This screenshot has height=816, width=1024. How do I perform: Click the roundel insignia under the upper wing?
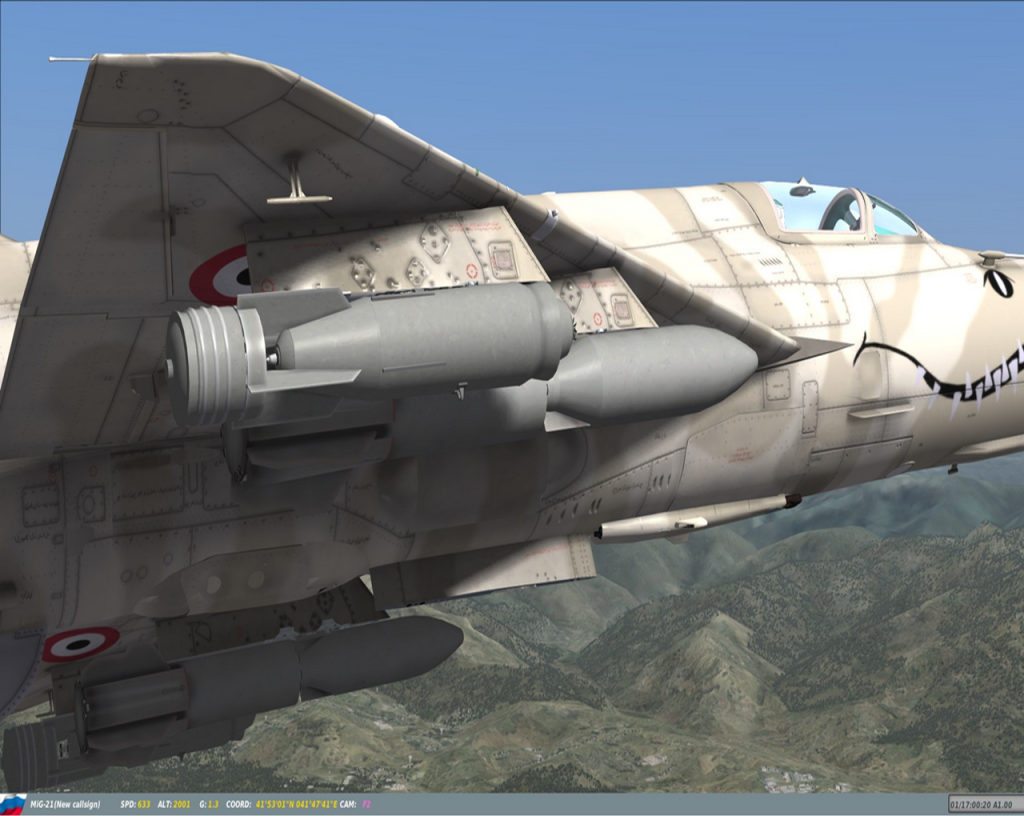coord(220,276)
